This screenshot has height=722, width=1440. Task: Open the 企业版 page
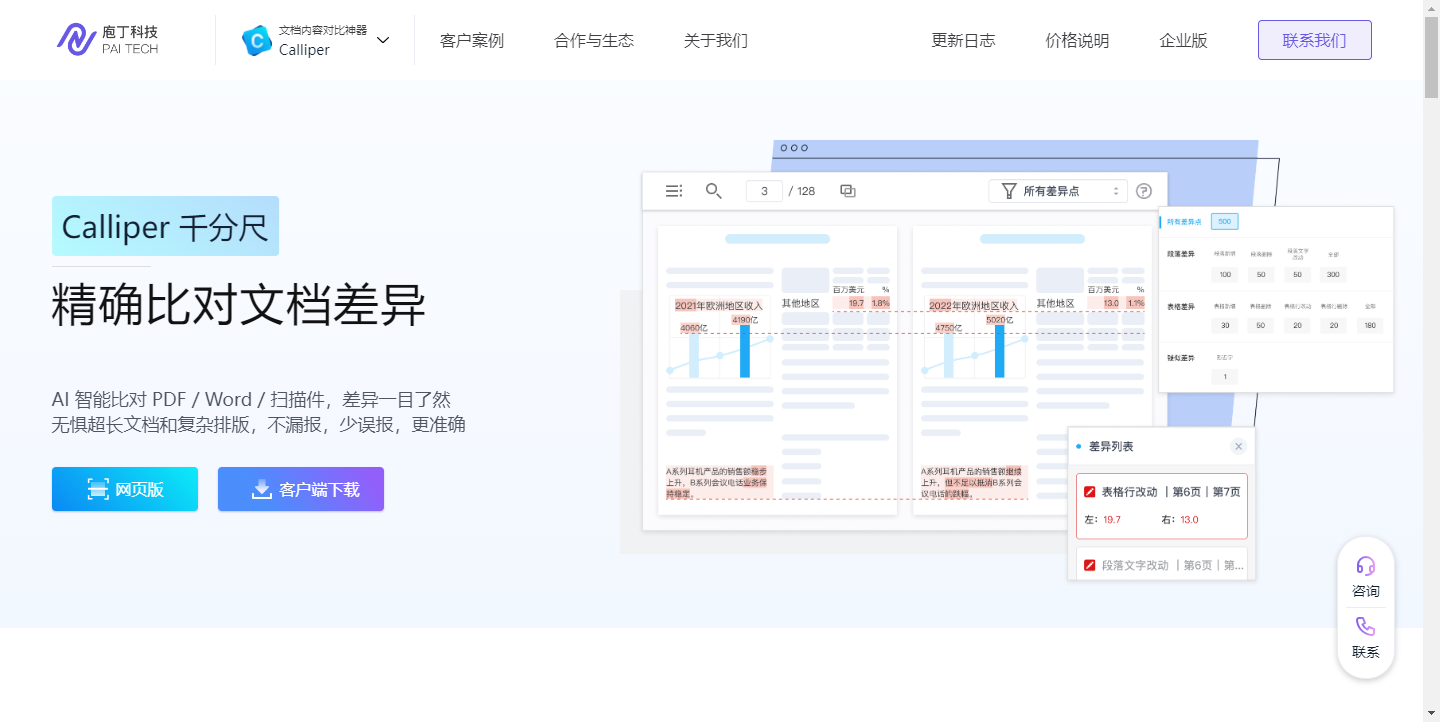point(1184,40)
